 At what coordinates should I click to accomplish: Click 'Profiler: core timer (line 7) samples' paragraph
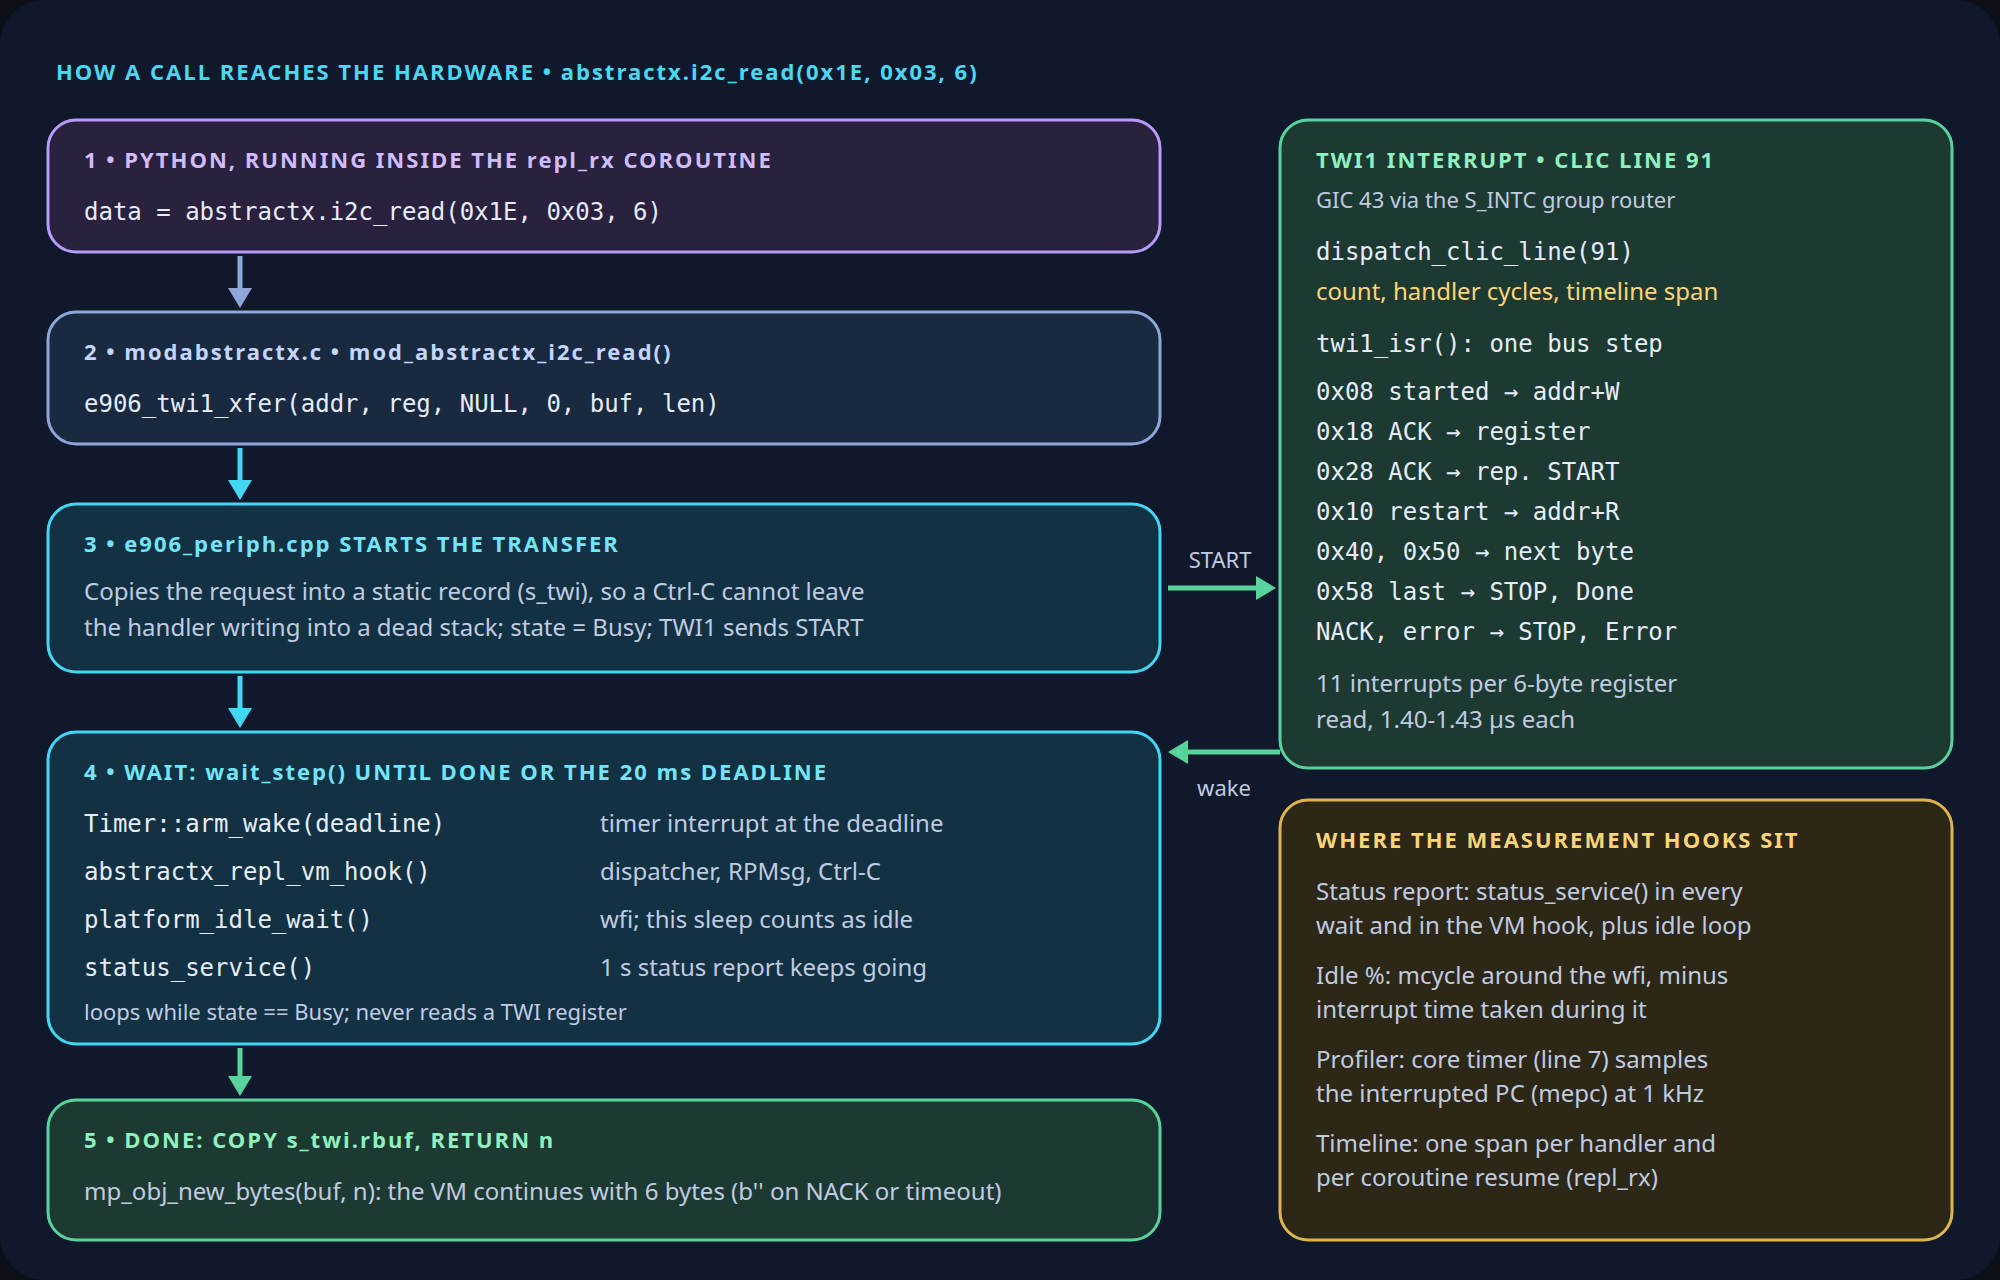[x=1512, y=1077]
